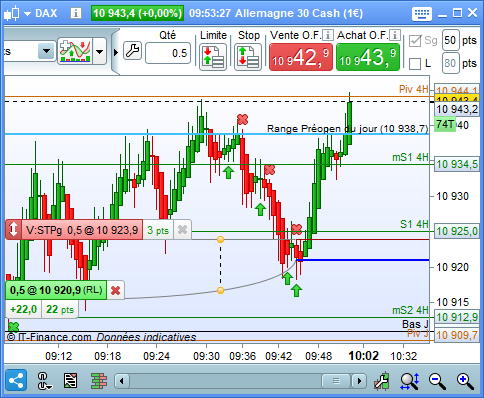Image resolution: width=484 pixels, height=398 pixels.
Task: Share the chart with share icon
Action: pos(16,380)
